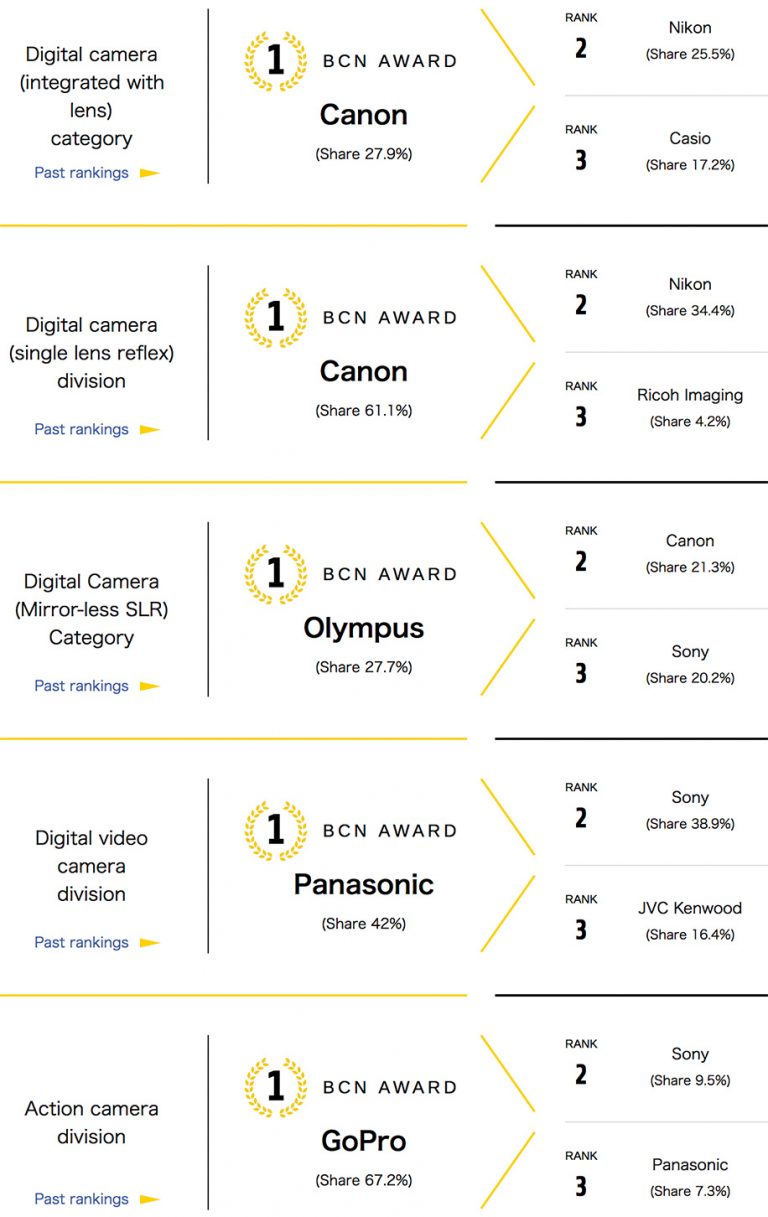The width and height of the screenshot is (768, 1217).
Task: Select Panasonic at rank 3 of action cameras
Action: tap(690, 1164)
